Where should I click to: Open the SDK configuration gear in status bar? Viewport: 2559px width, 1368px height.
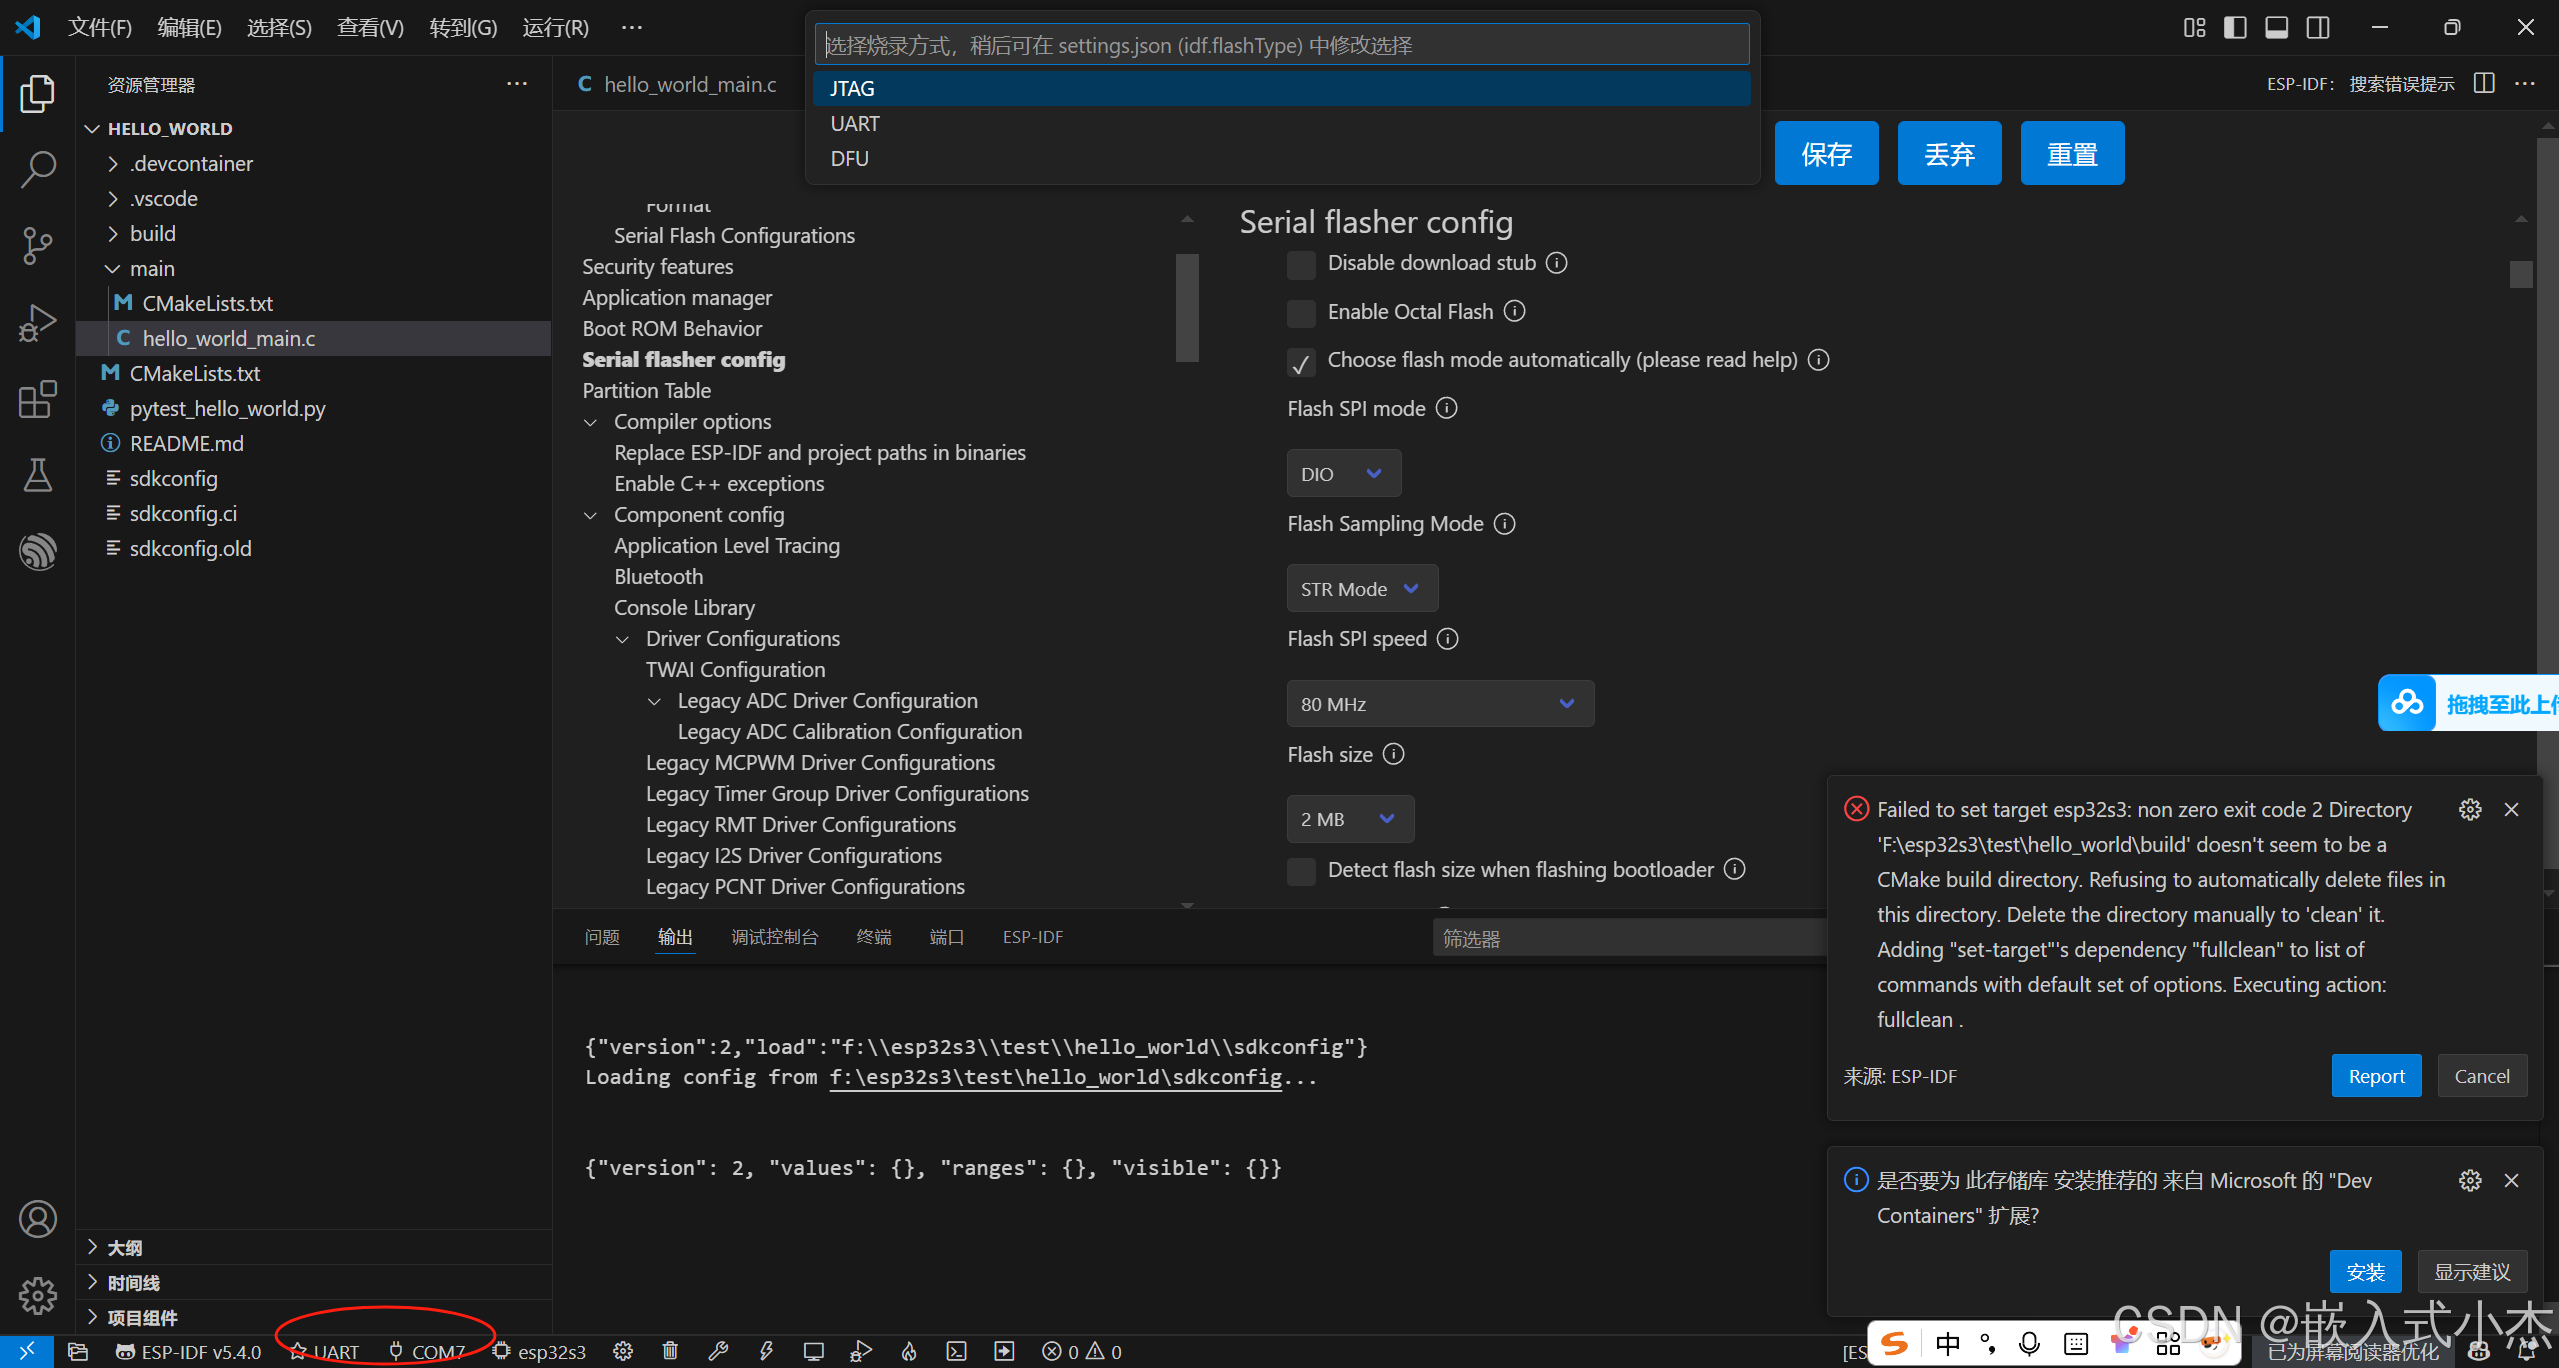tap(623, 1352)
